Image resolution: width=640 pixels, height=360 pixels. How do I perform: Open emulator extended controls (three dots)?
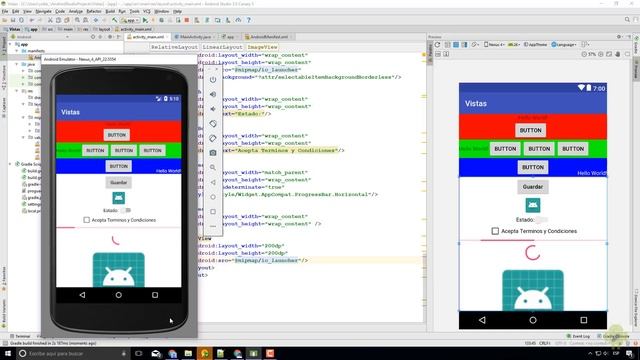click(213, 226)
